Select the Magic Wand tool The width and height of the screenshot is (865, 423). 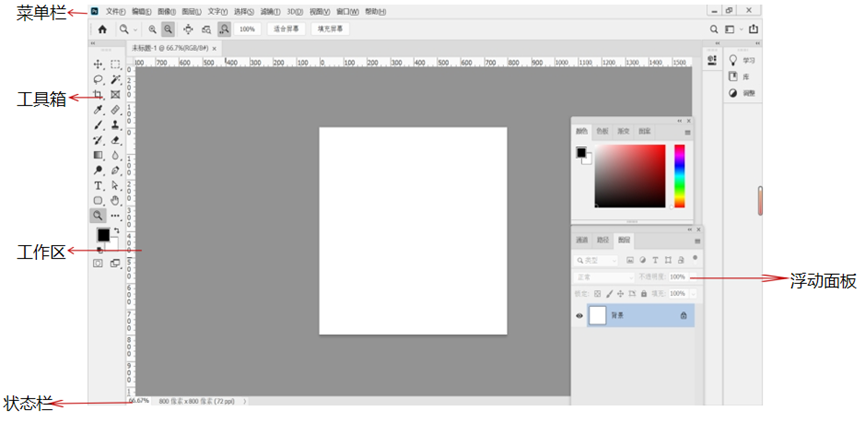115,79
